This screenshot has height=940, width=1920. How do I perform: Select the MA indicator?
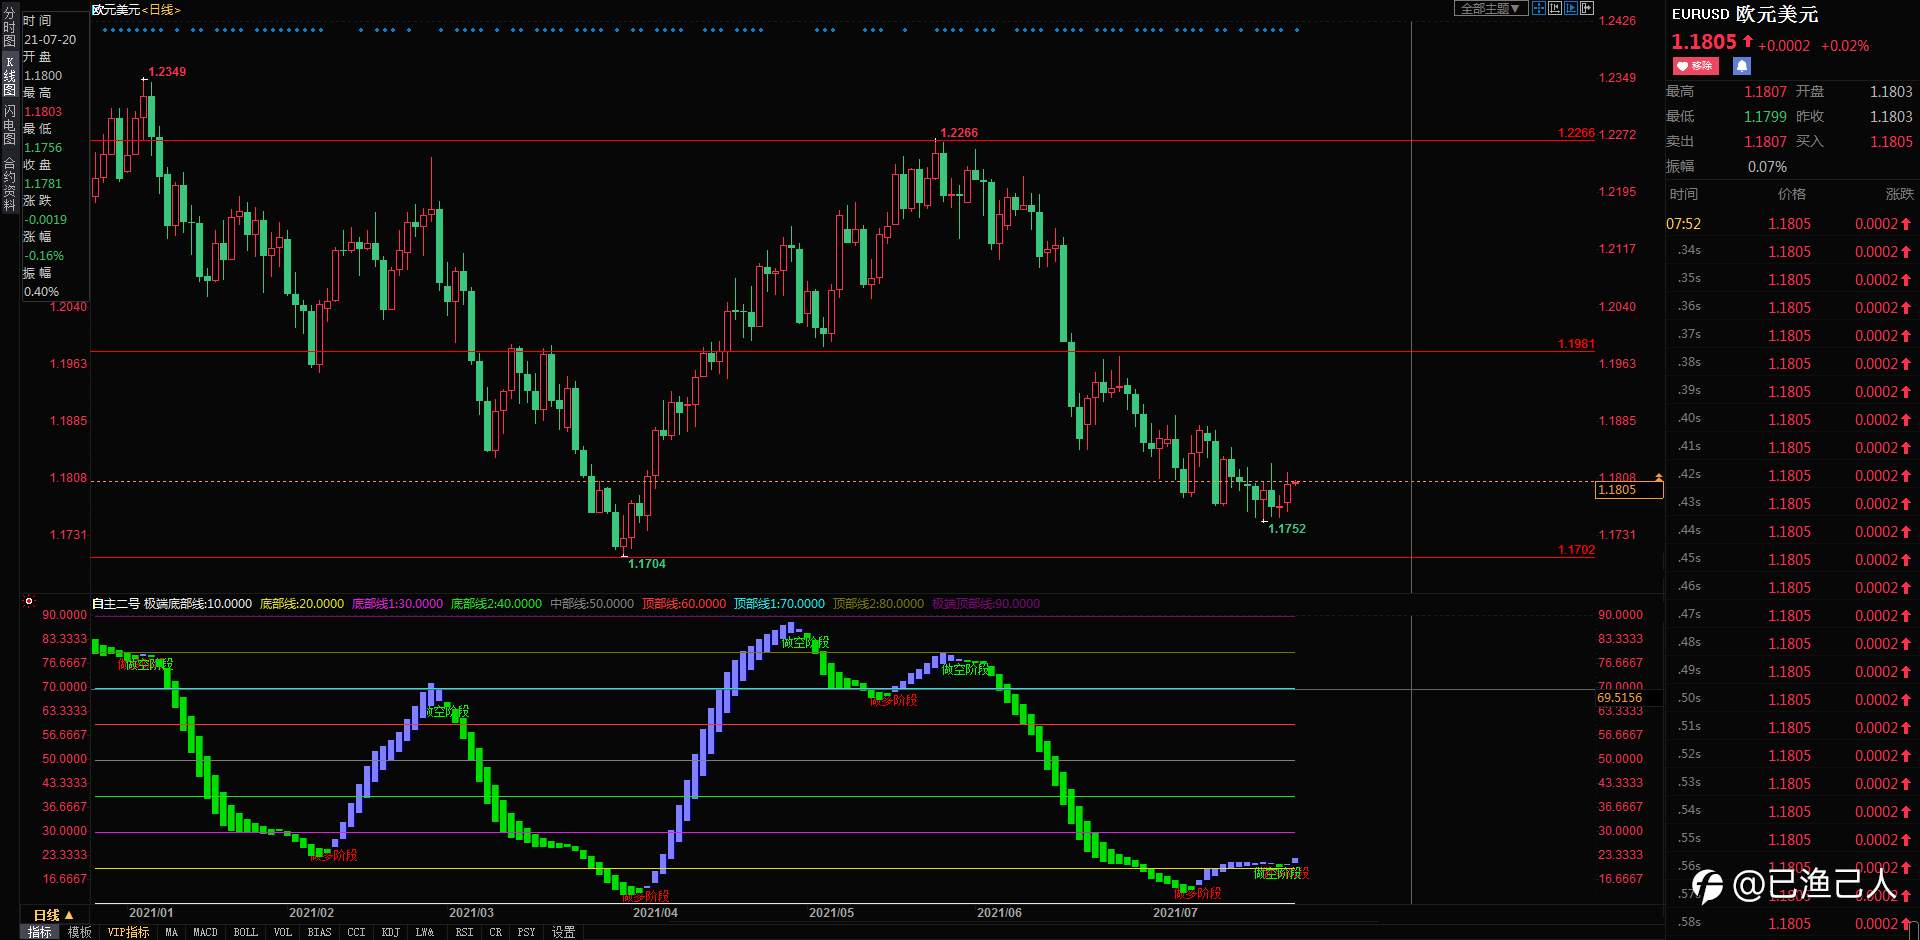pos(171,932)
